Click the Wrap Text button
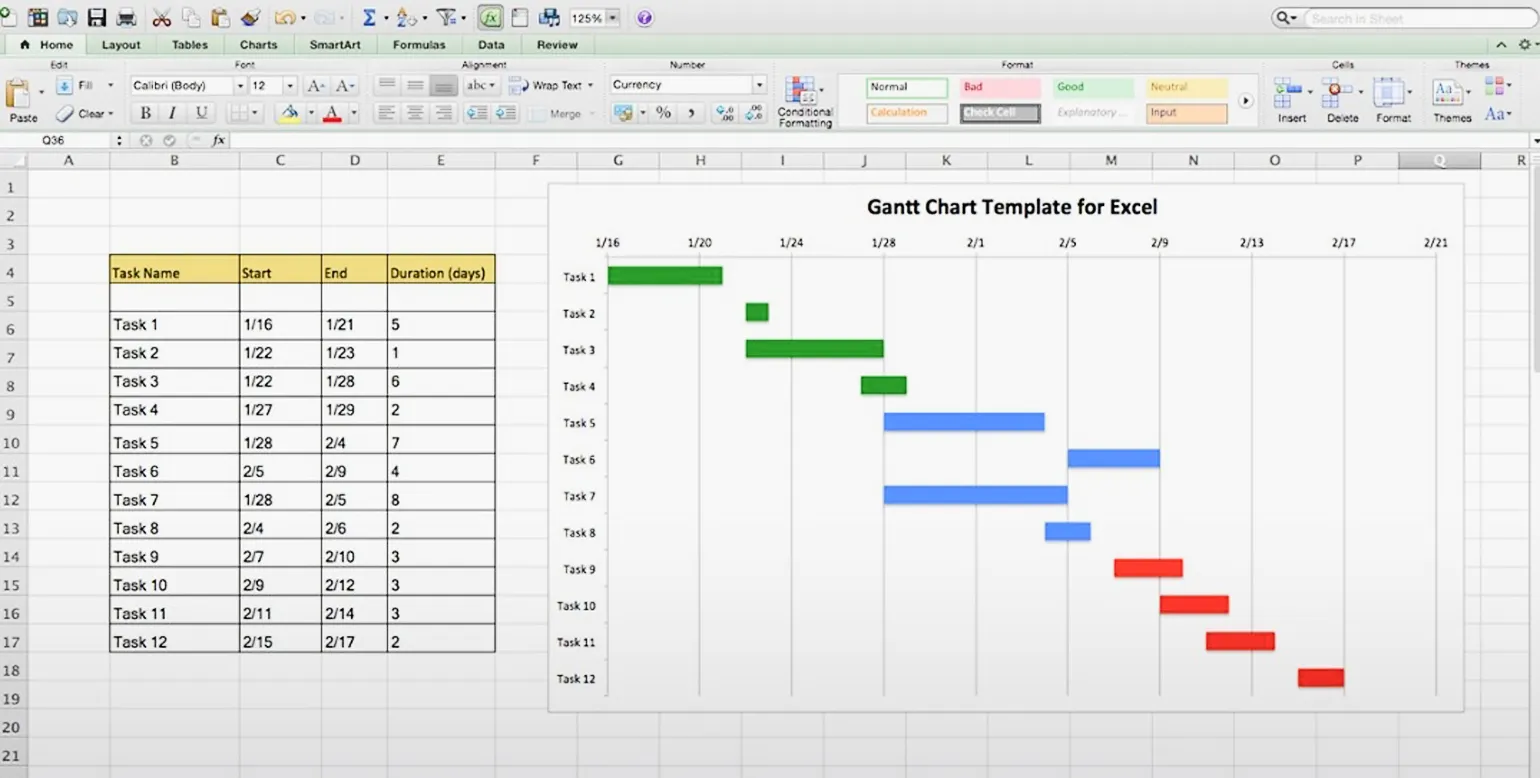The image size is (1540, 778). pos(550,86)
